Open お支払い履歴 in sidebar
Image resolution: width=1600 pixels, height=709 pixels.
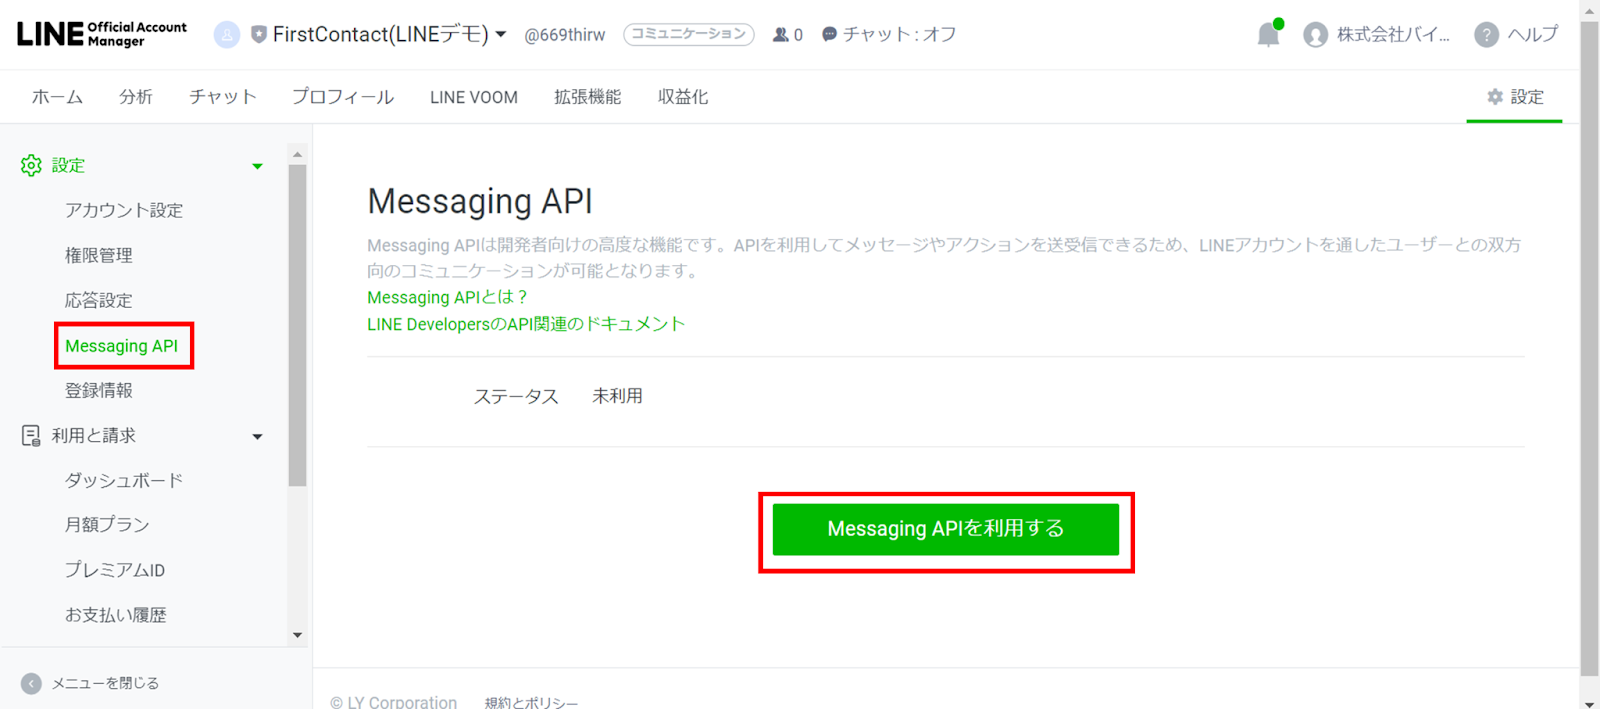click(x=116, y=614)
